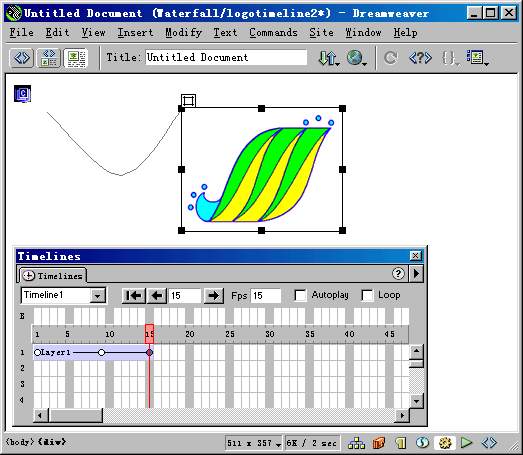Viewport: 523px width, 455px height.
Task: Open Timelines panel help
Action: [x=398, y=274]
